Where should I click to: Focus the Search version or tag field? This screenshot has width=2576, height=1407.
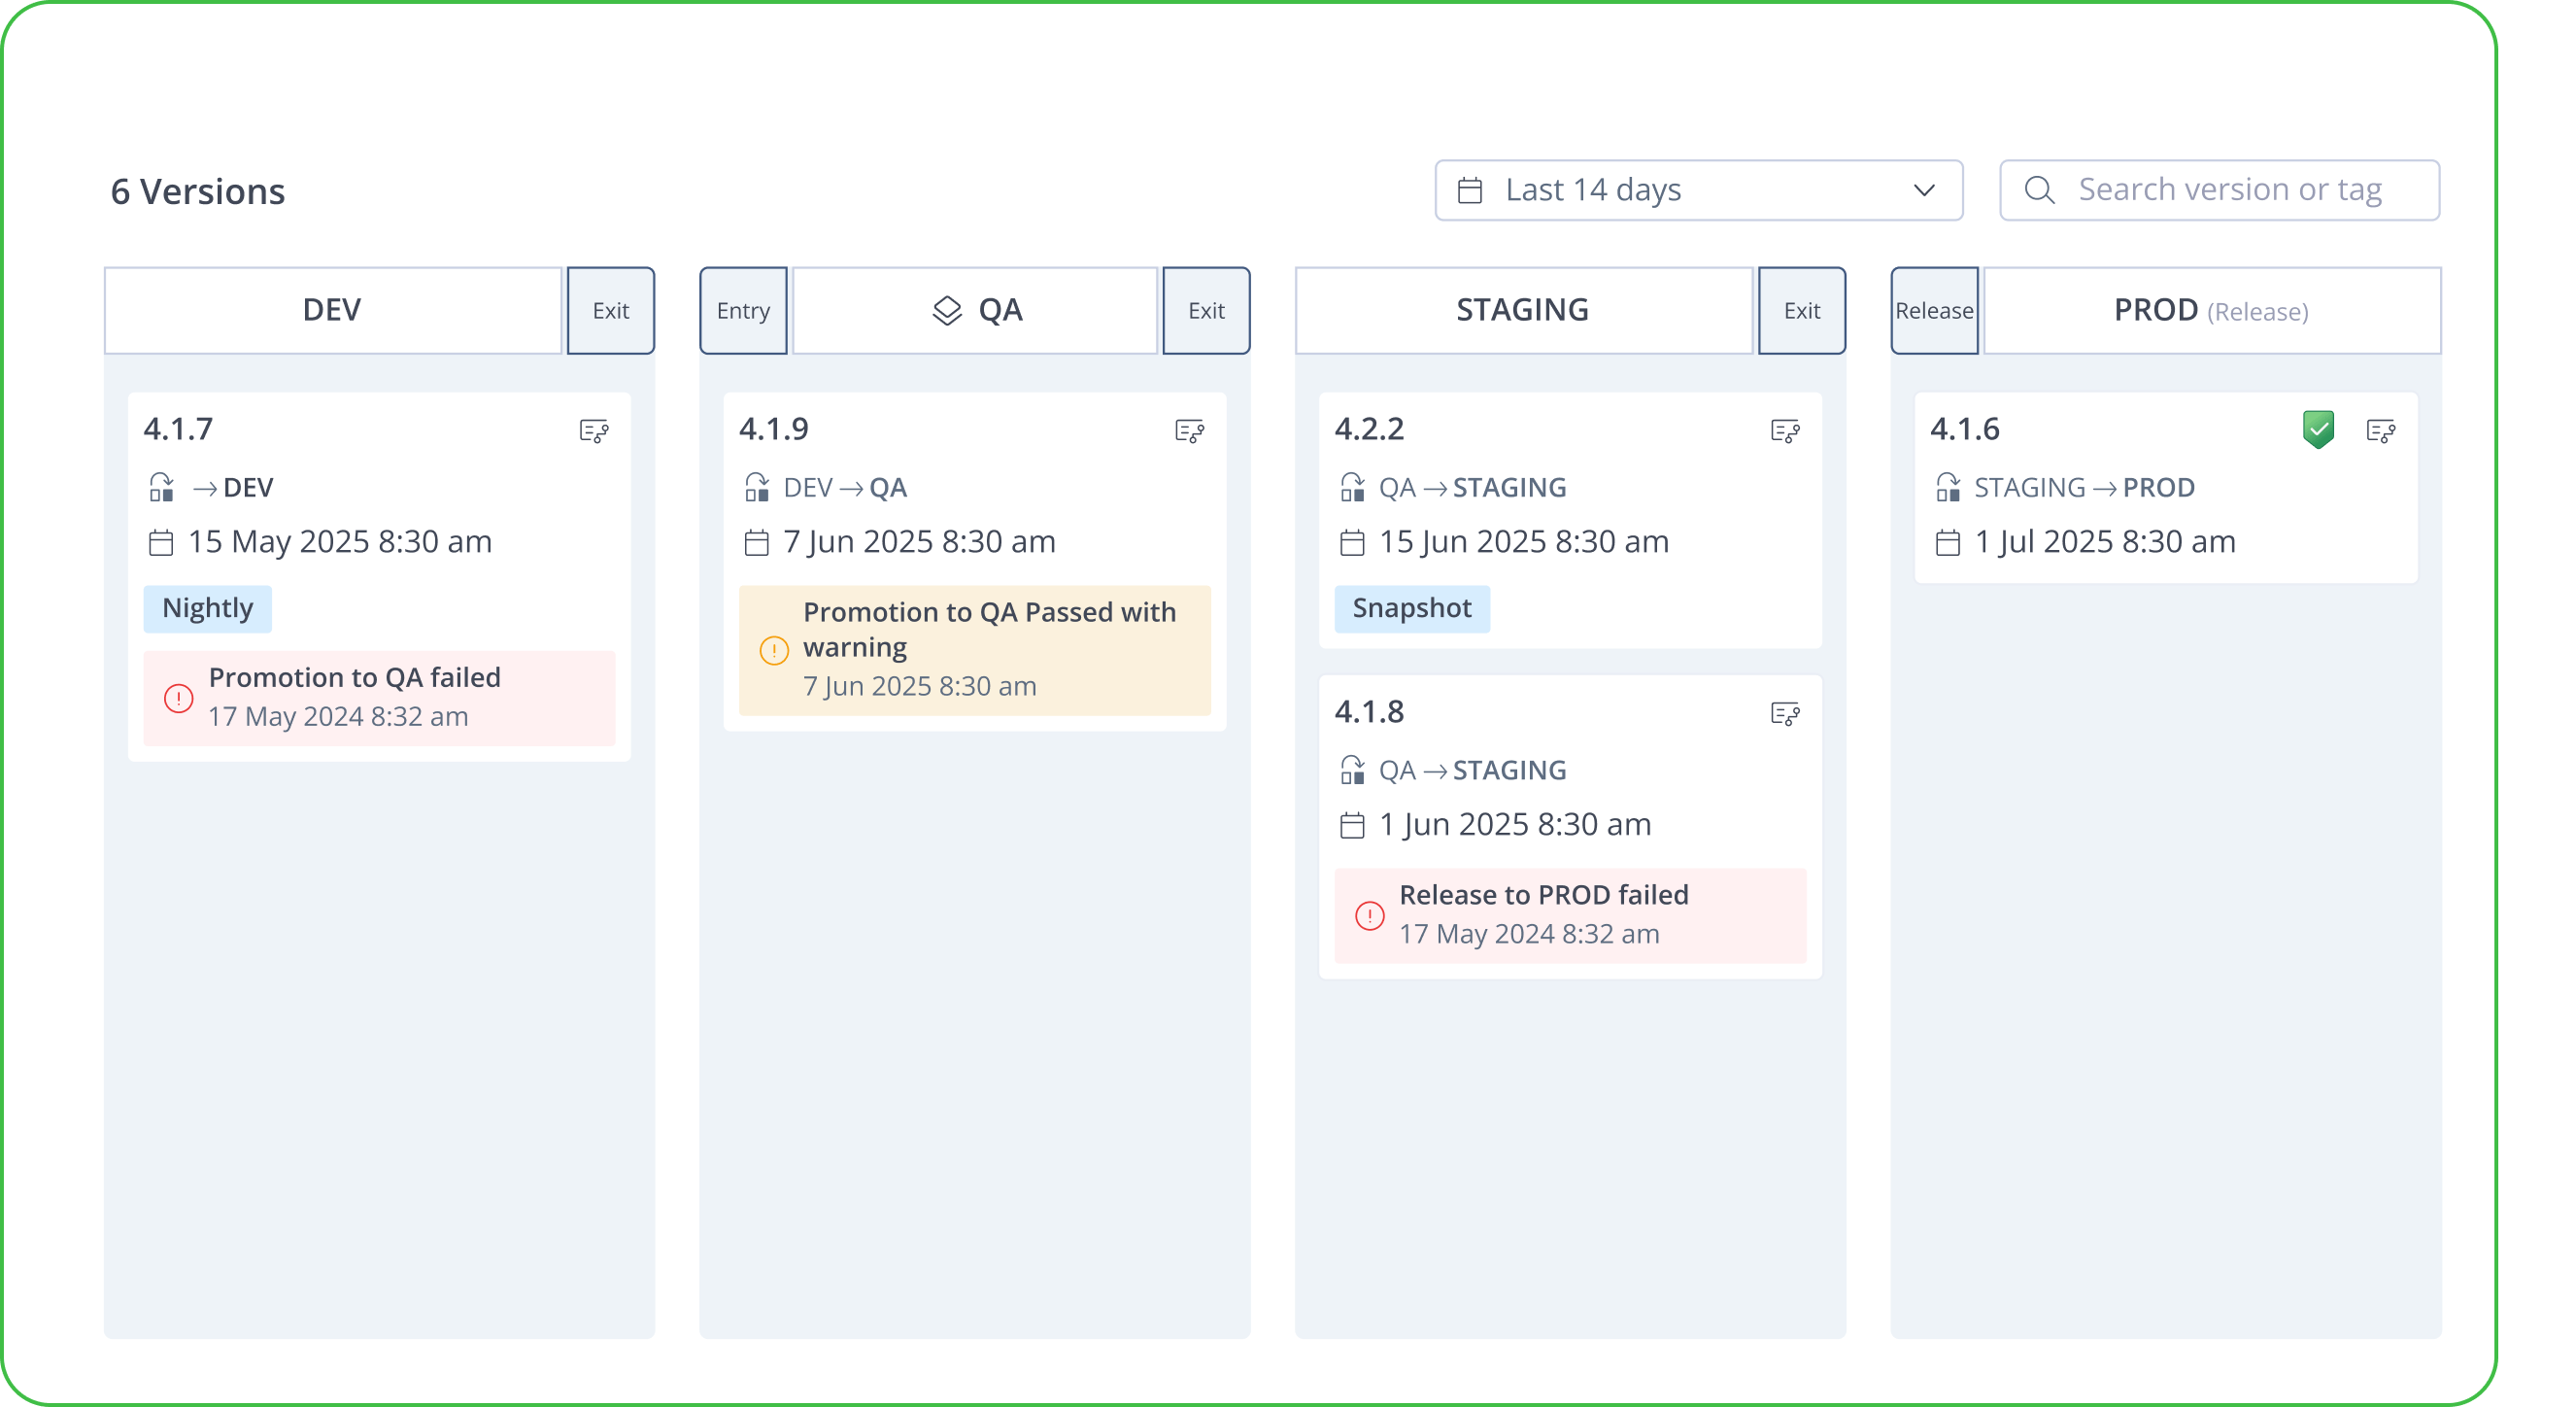[2219, 190]
